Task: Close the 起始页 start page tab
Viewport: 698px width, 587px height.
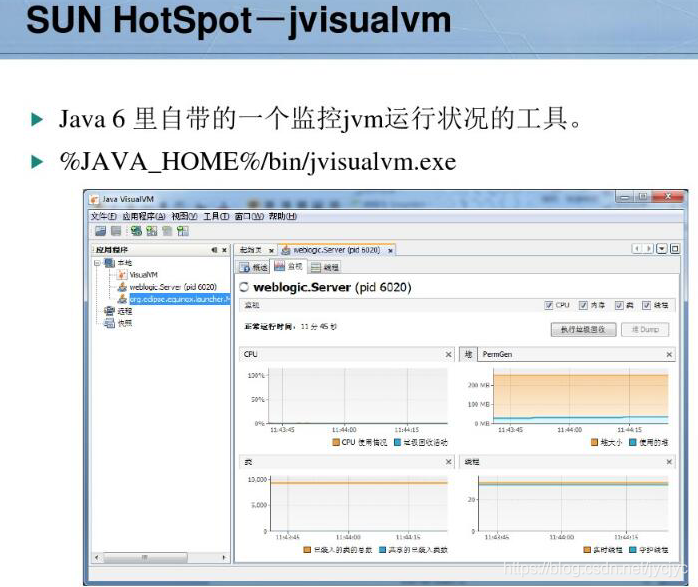Action: [271, 251]
